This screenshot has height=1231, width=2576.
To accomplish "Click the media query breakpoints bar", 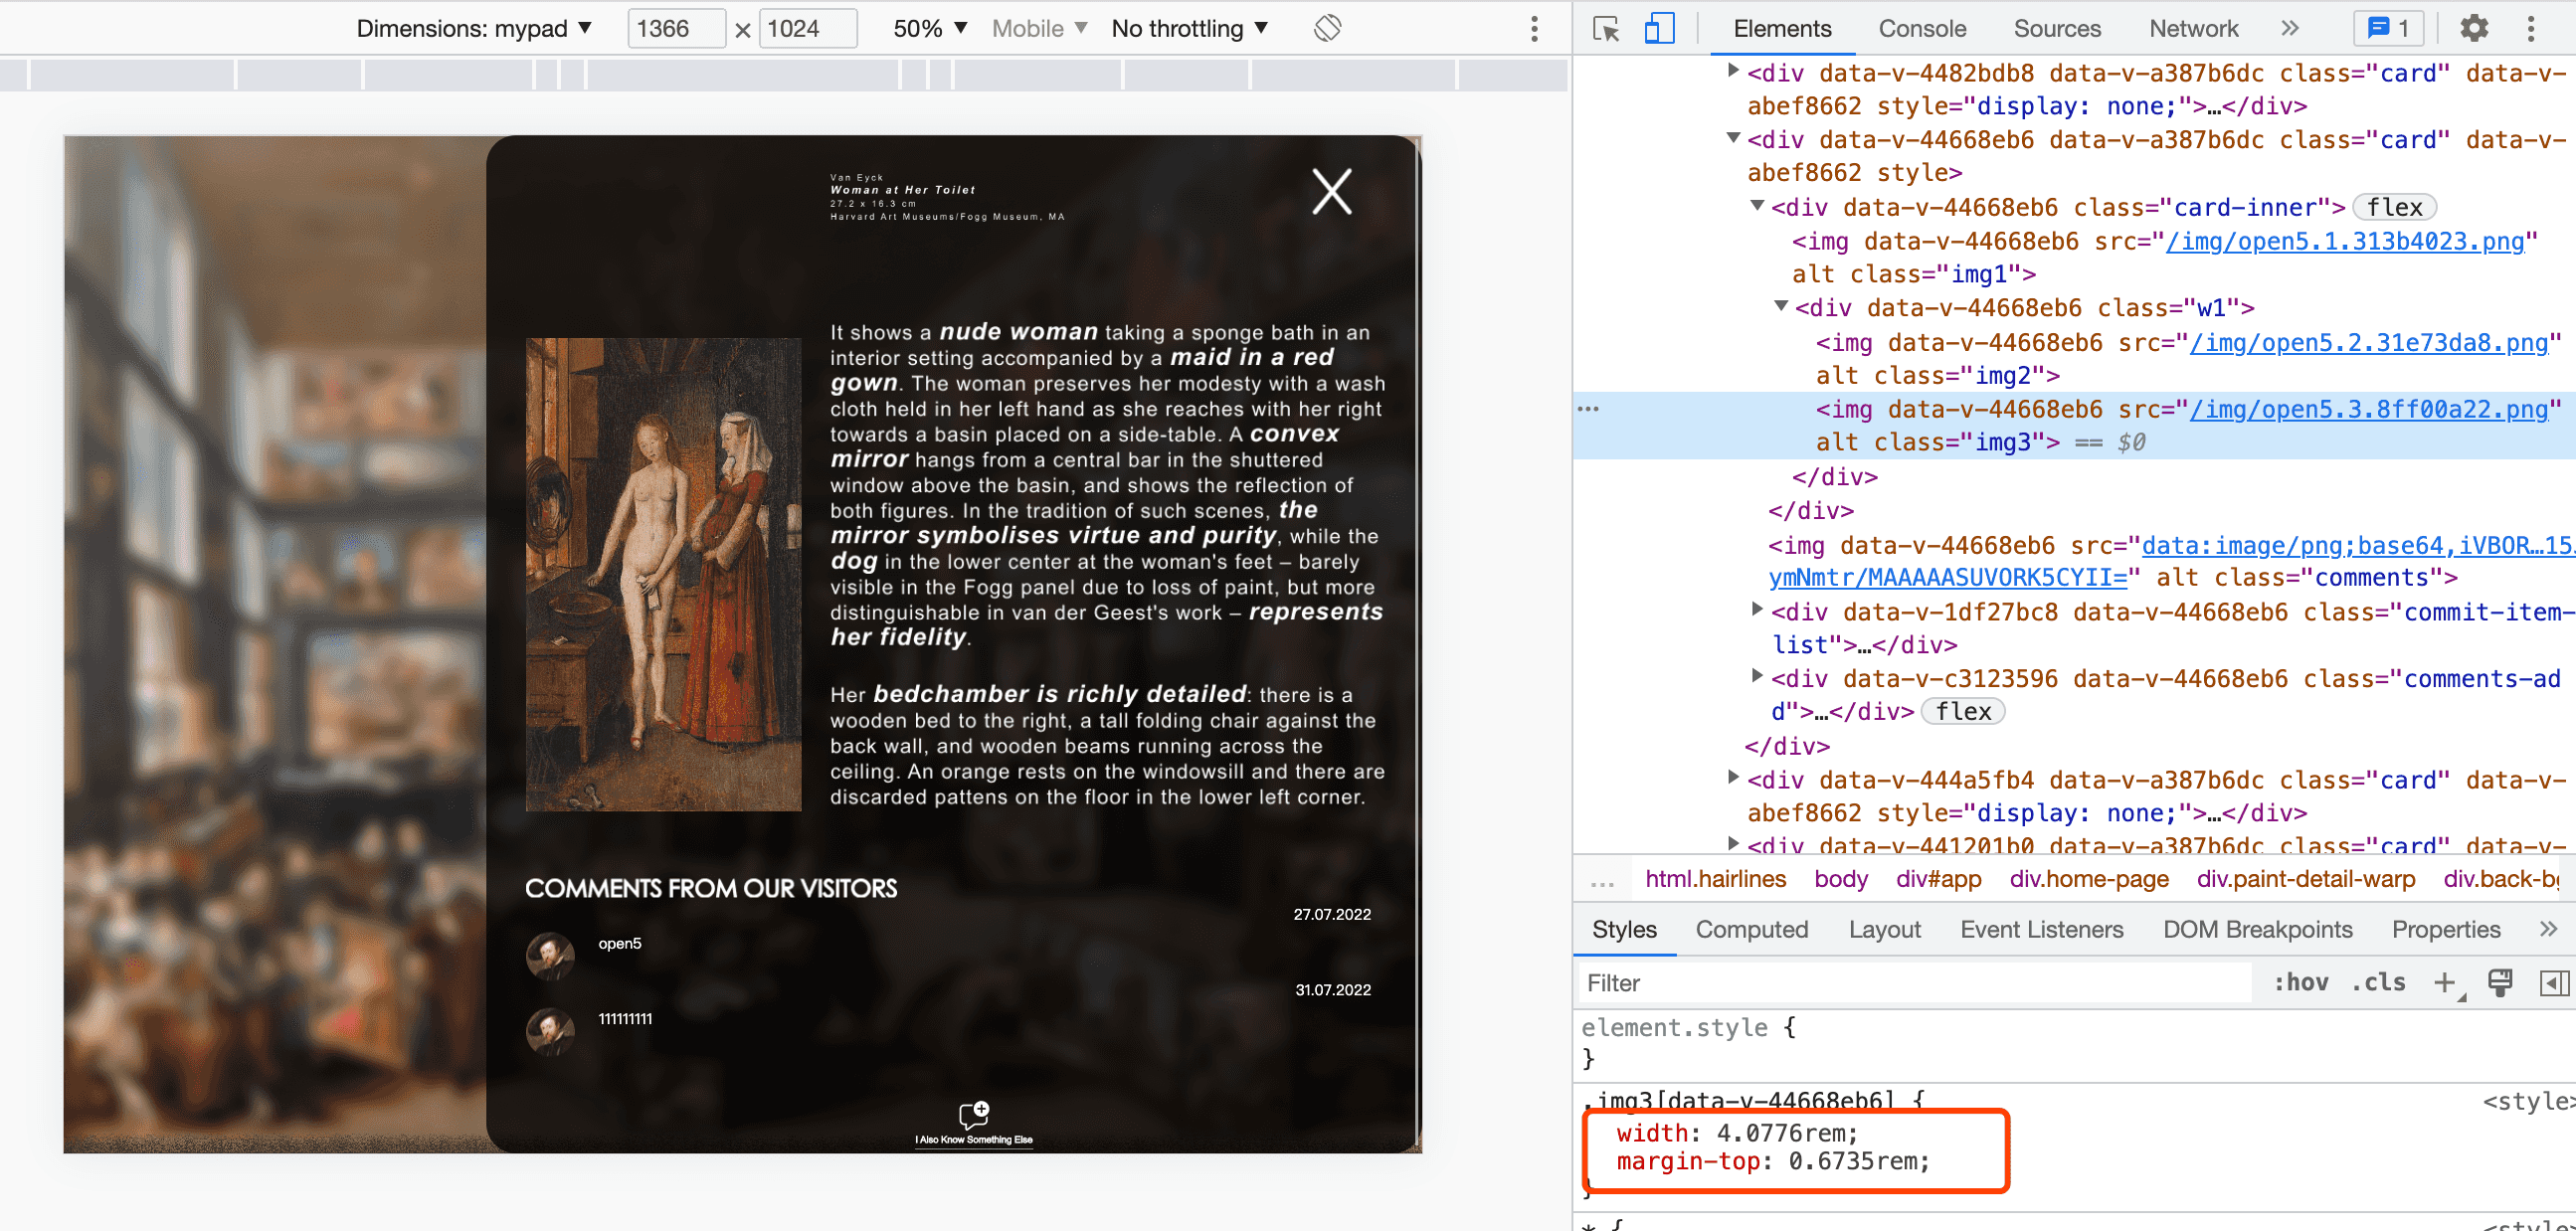I will tap(784, 75).
